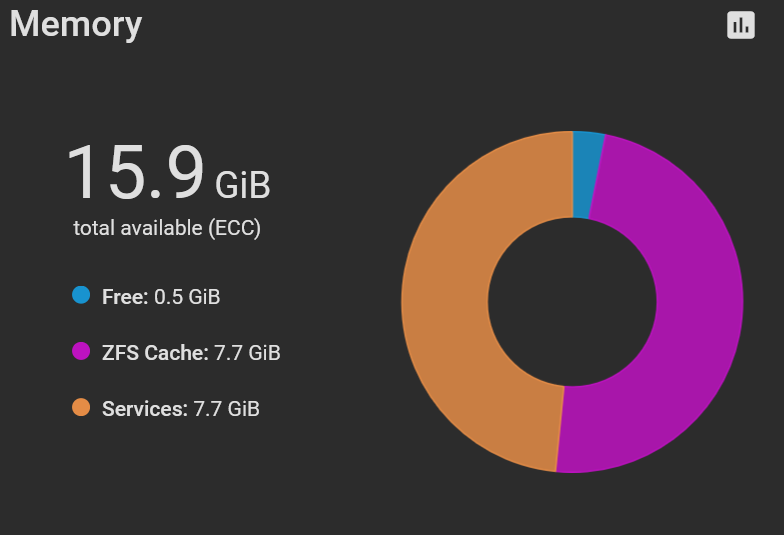Click the Services 7.7 GiB value
Image resolution: width=784 pixels, height=535 pixels.
pos(227,409)
